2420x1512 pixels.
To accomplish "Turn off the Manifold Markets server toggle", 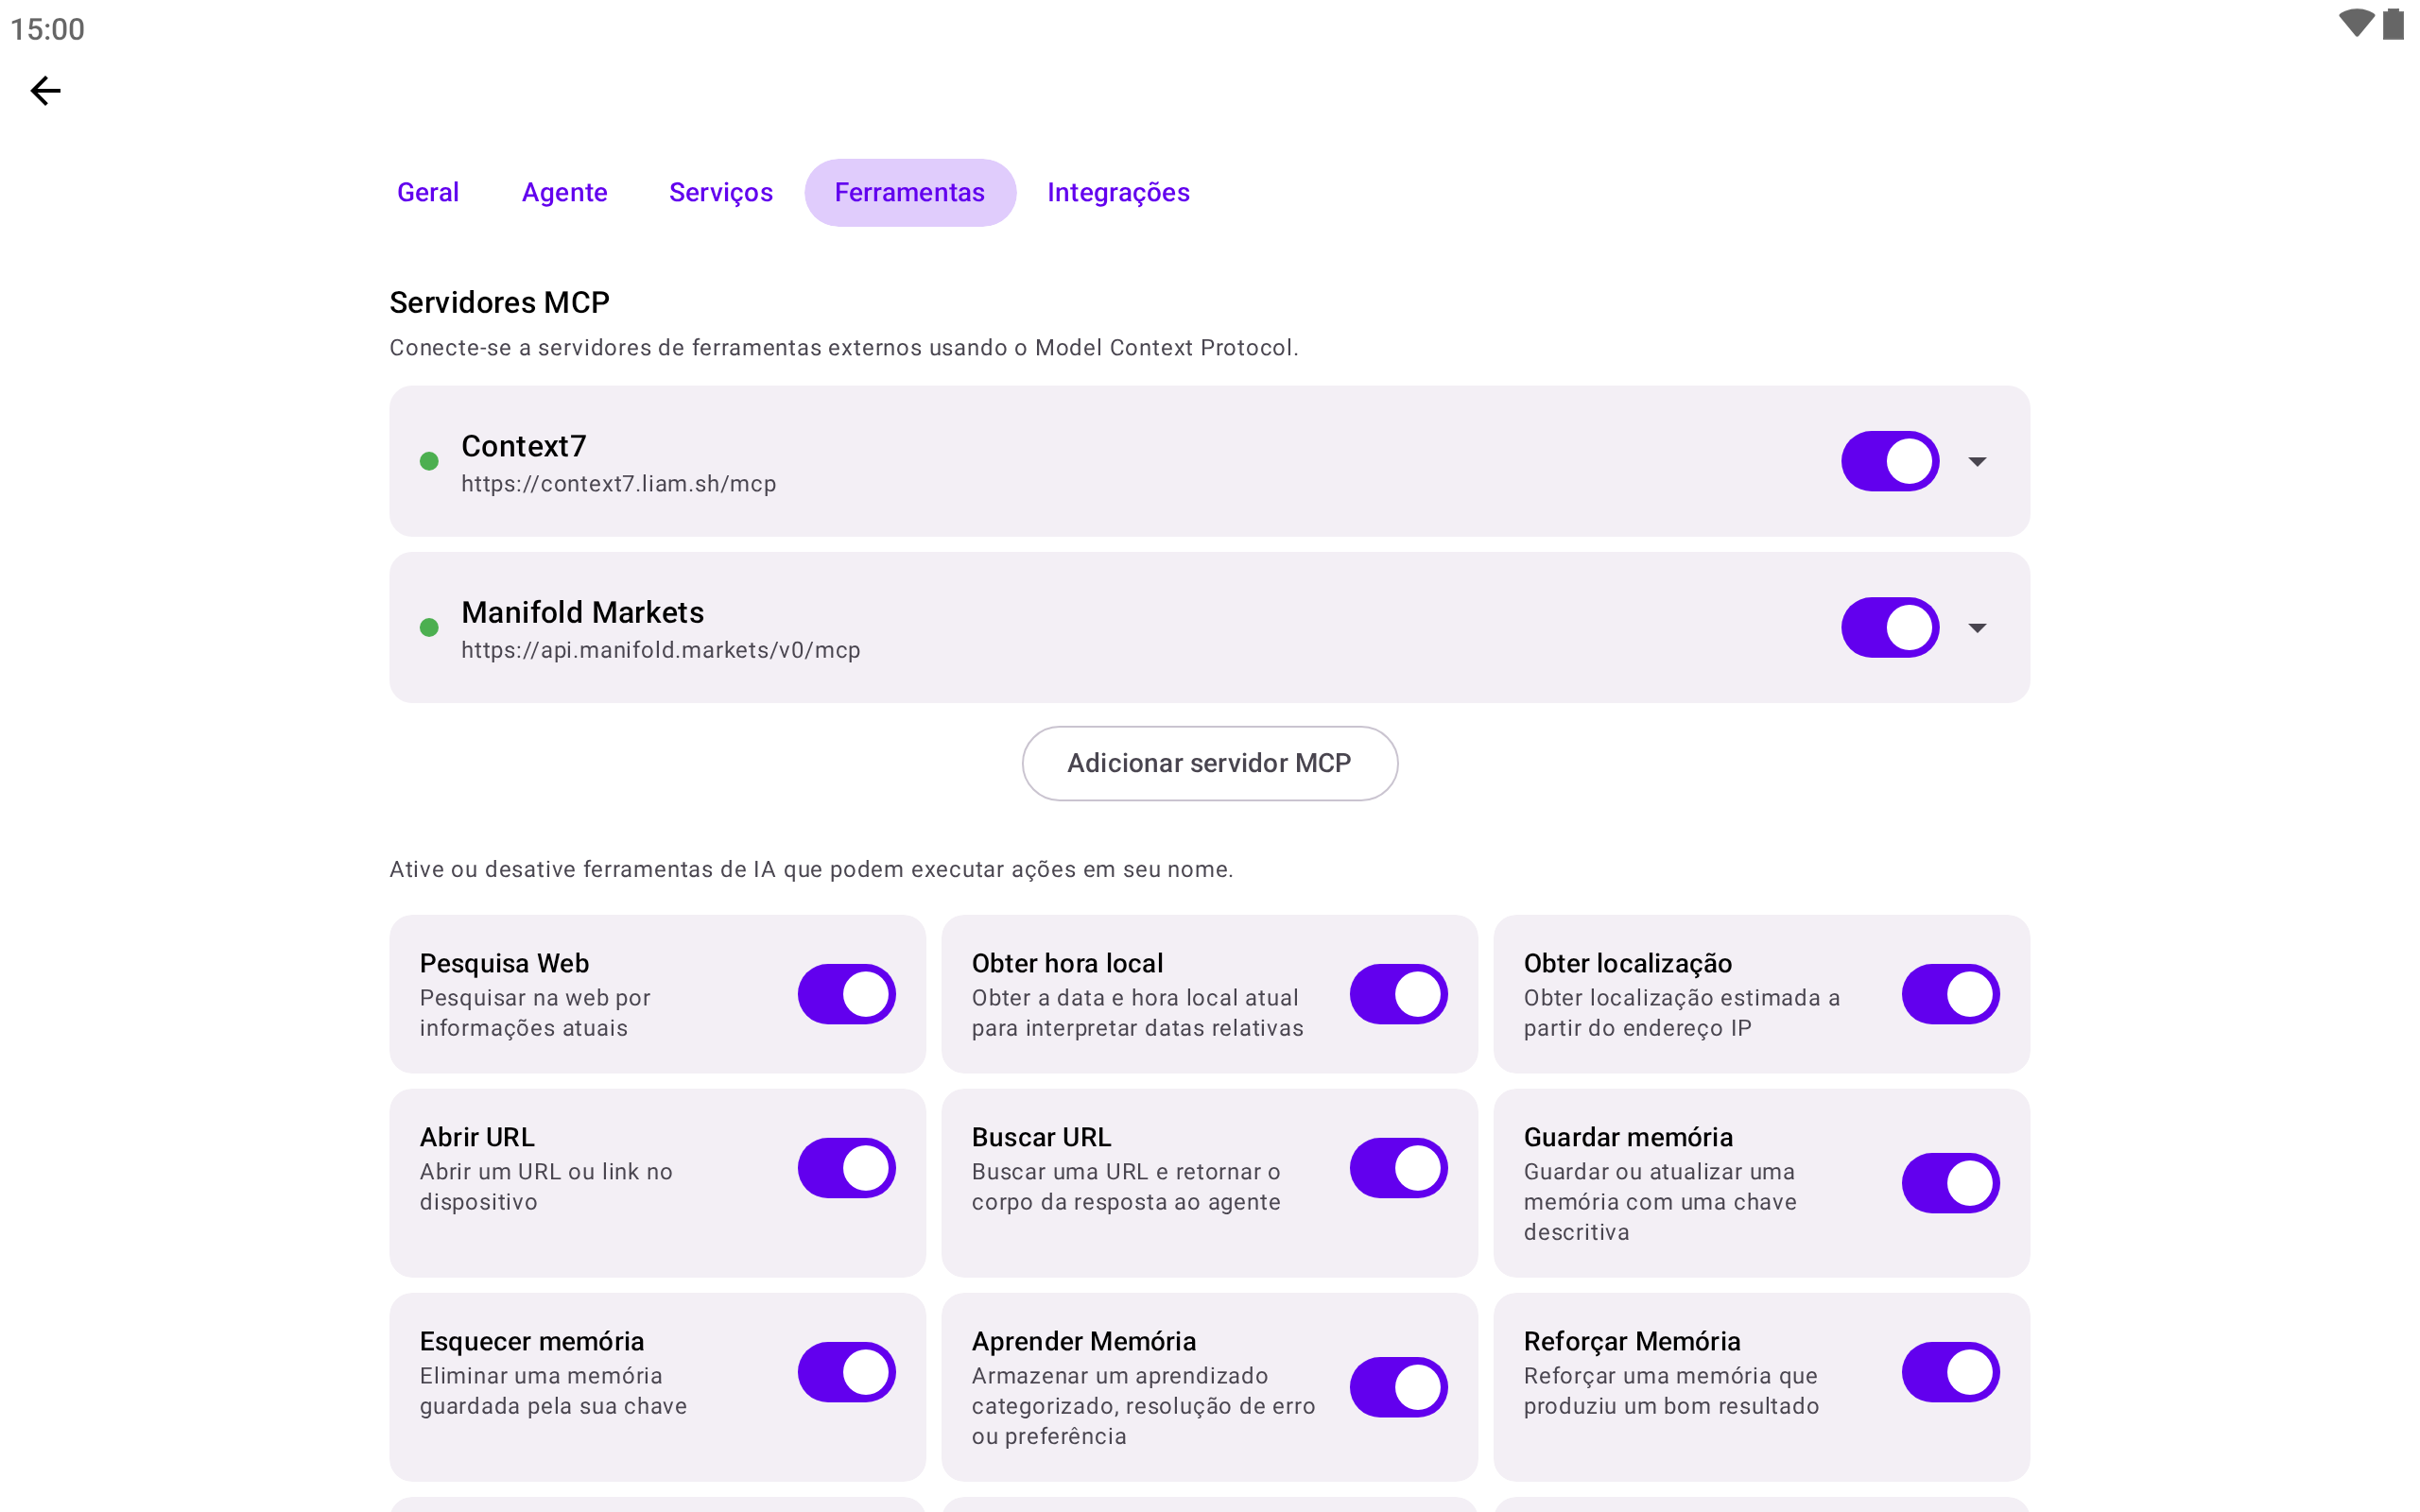I will pyautogui.click(x=1890, y=627).
